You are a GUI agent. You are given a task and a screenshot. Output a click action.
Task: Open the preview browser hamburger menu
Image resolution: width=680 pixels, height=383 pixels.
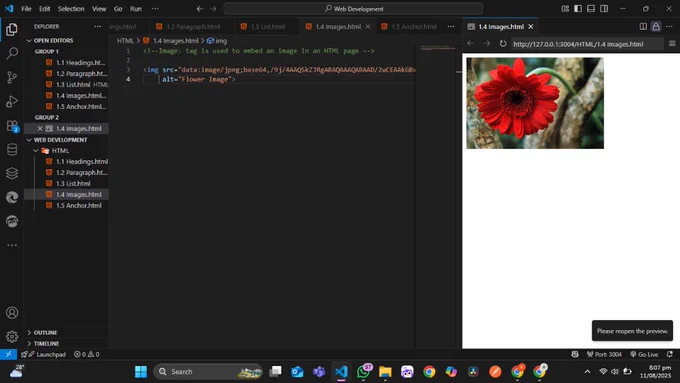pos(672,44)
